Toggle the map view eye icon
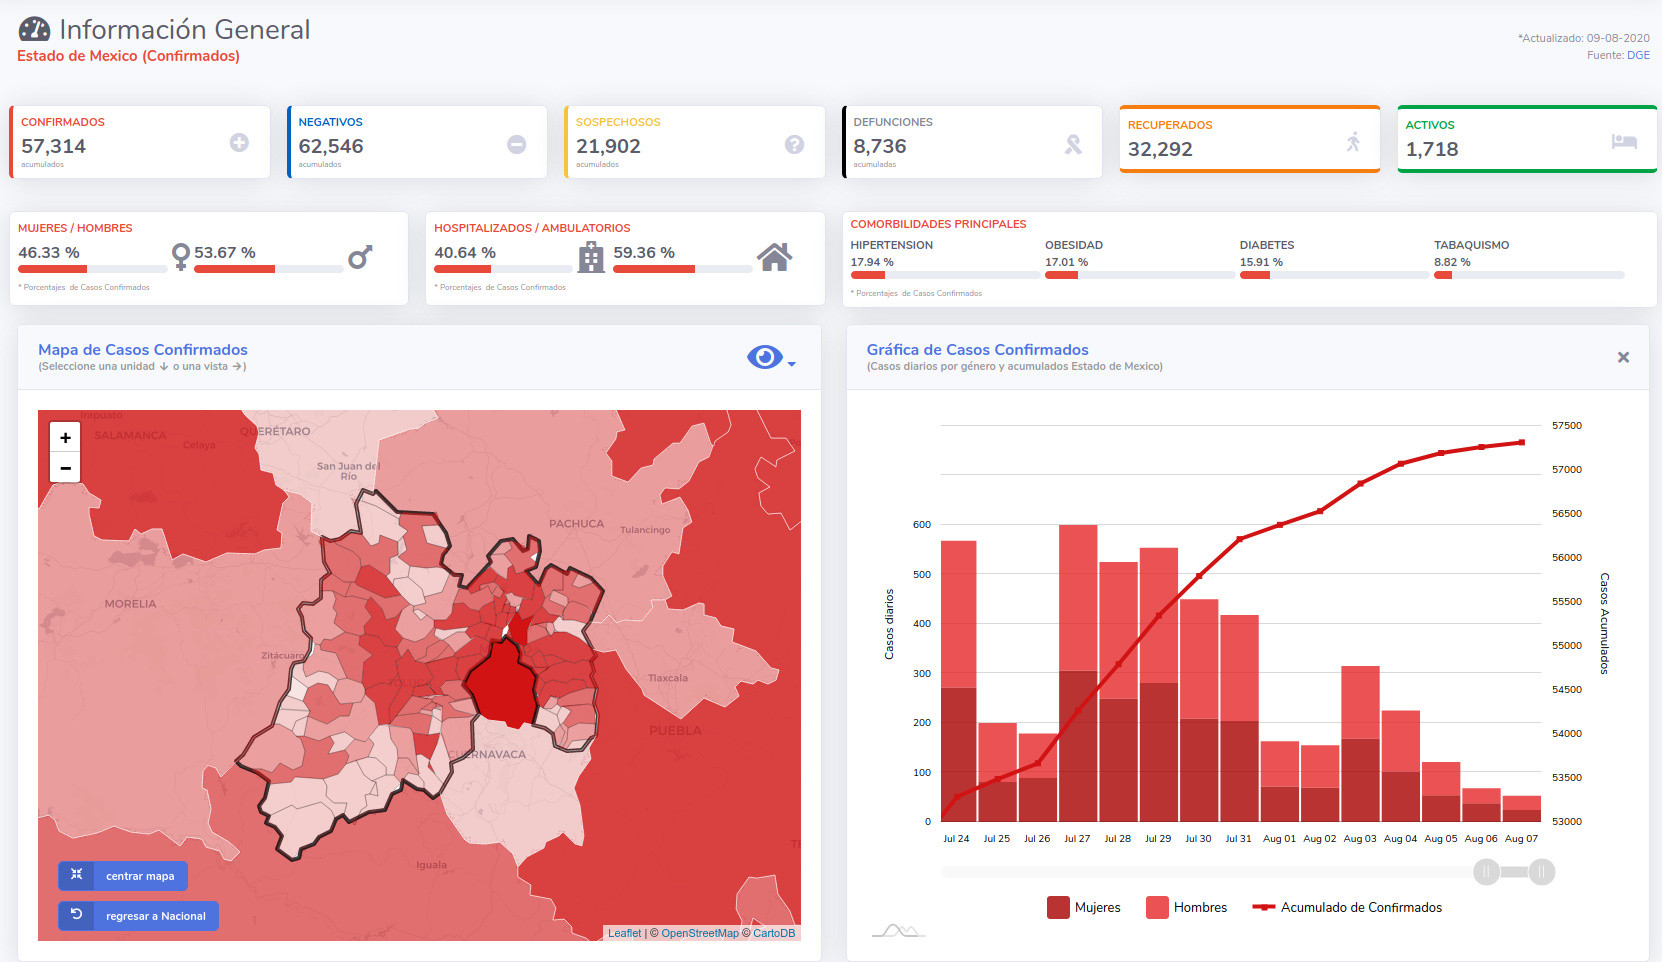Image resolution: width=1662 pixels, height=962 pixels. point(765,357)
